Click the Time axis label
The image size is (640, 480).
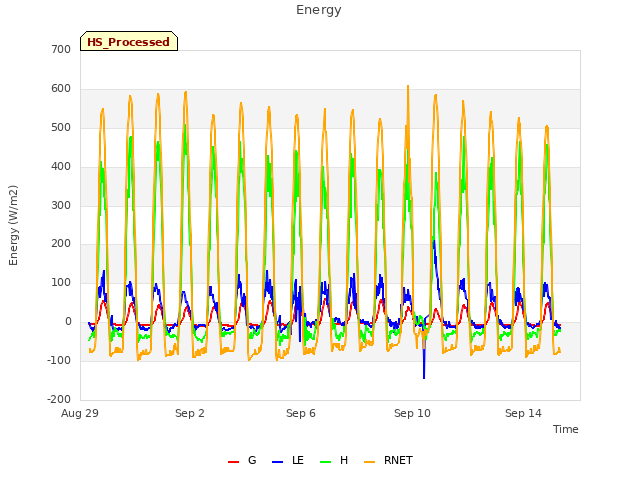[566, 429]
